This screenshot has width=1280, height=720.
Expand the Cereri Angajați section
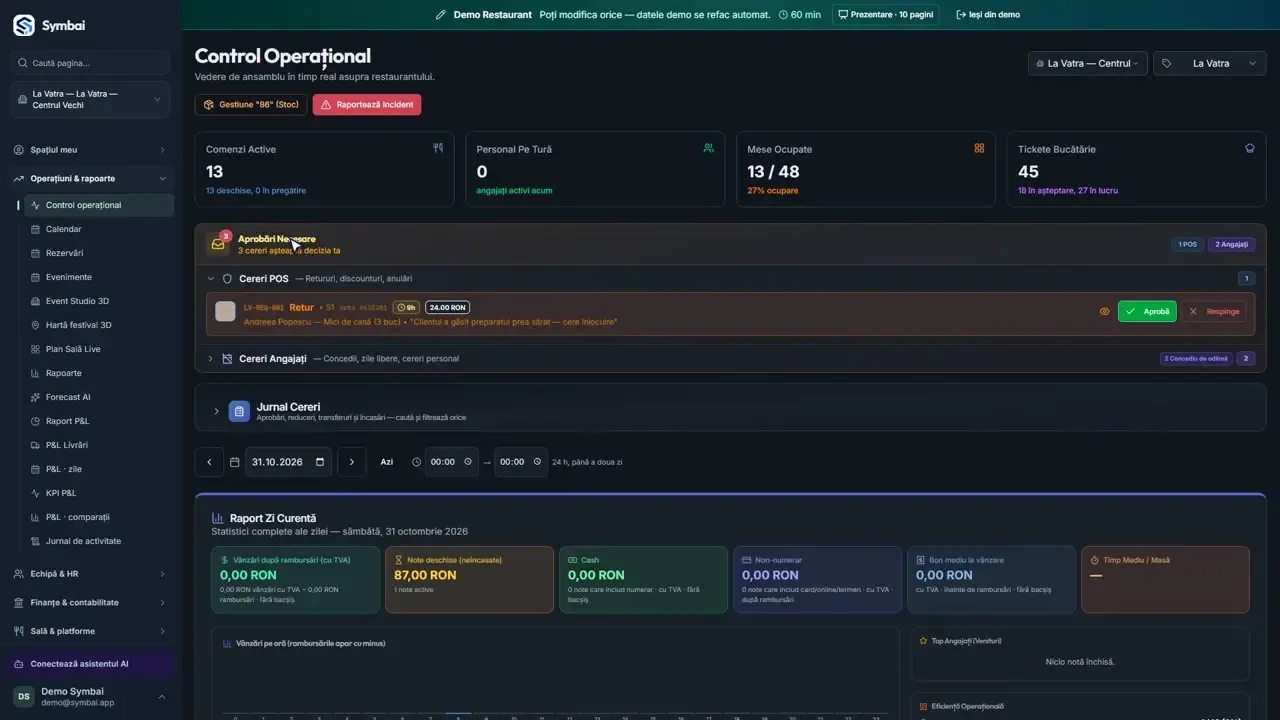[x=211, y=358]
